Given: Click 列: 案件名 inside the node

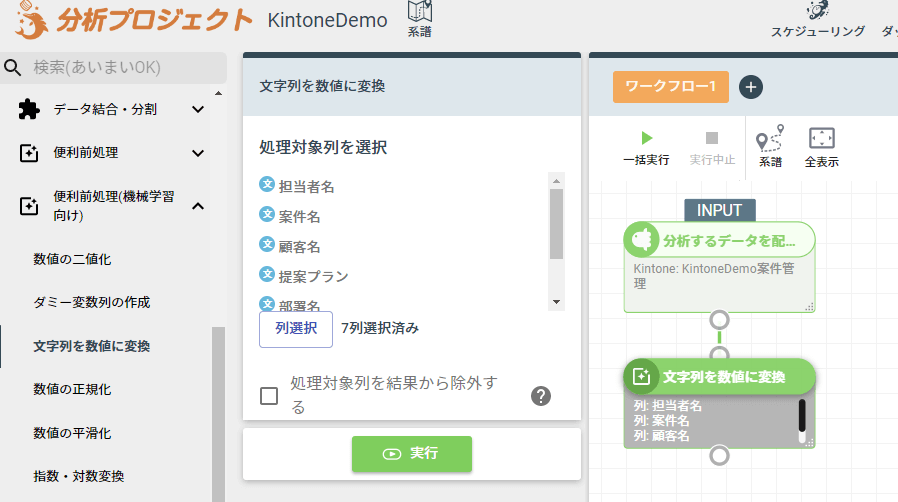Looking at the screenshot, I should [x=661, y=421].
